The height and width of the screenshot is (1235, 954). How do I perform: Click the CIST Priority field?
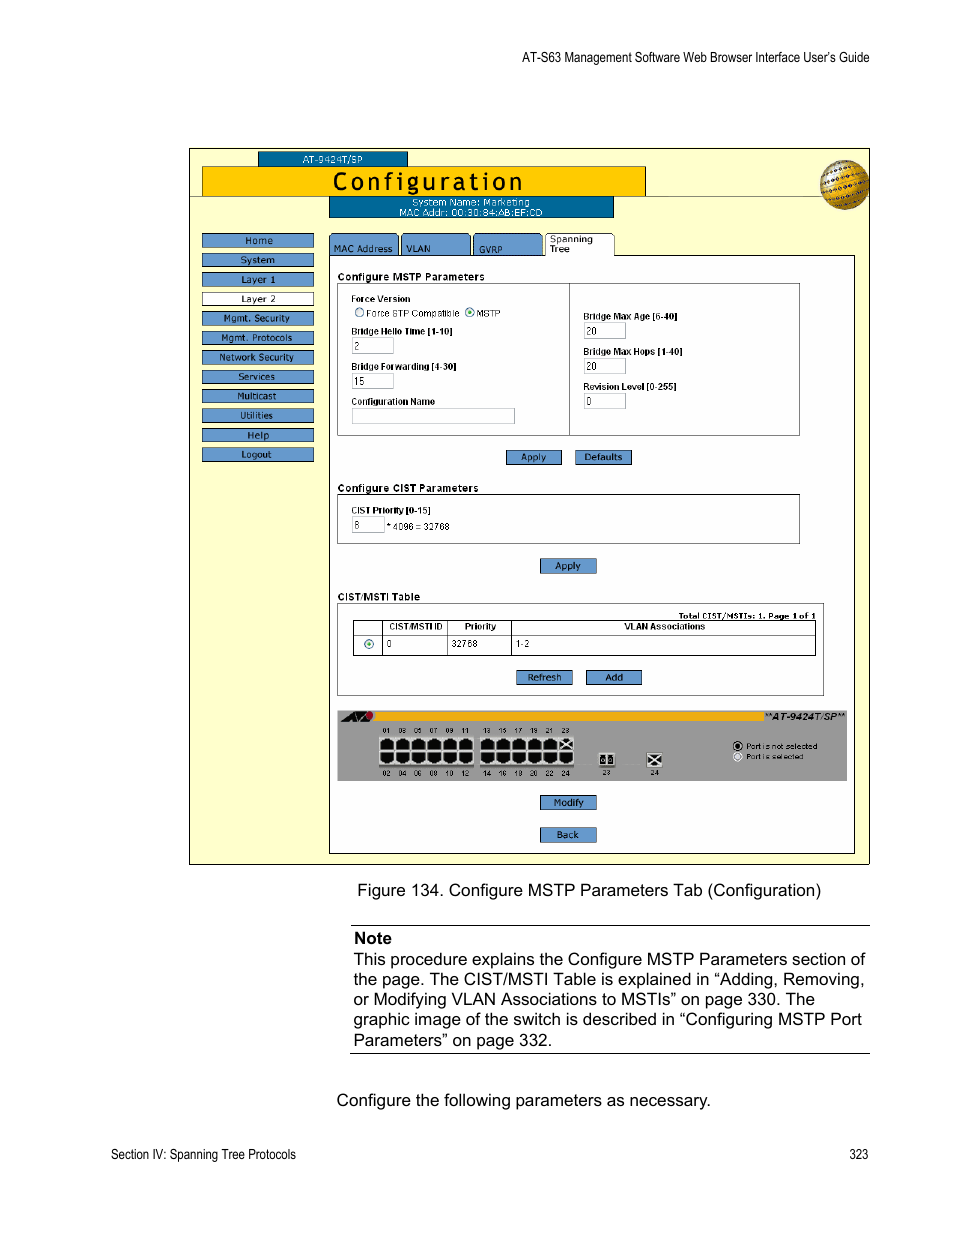(x=367, y=525)
